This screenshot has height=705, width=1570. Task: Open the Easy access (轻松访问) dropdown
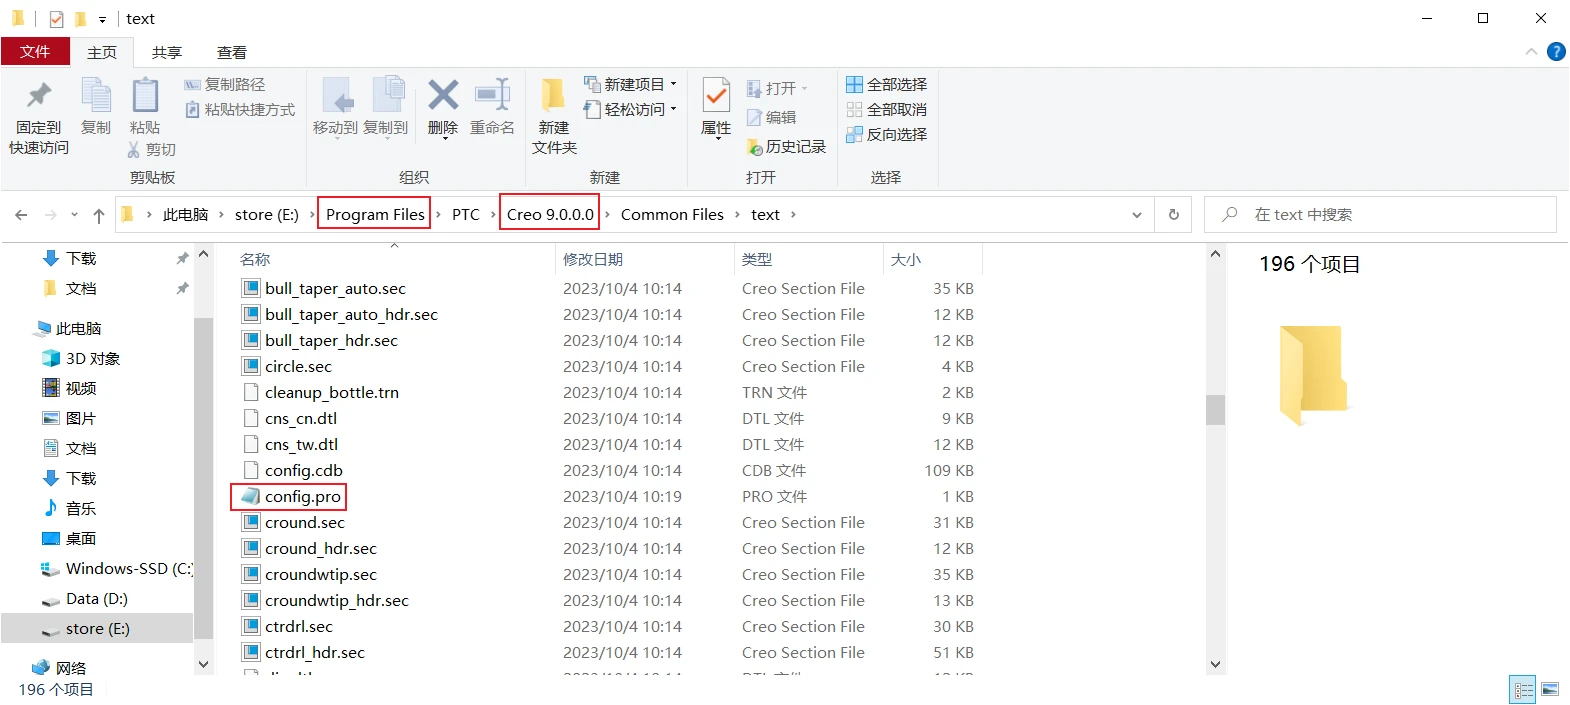coord(630,109)
